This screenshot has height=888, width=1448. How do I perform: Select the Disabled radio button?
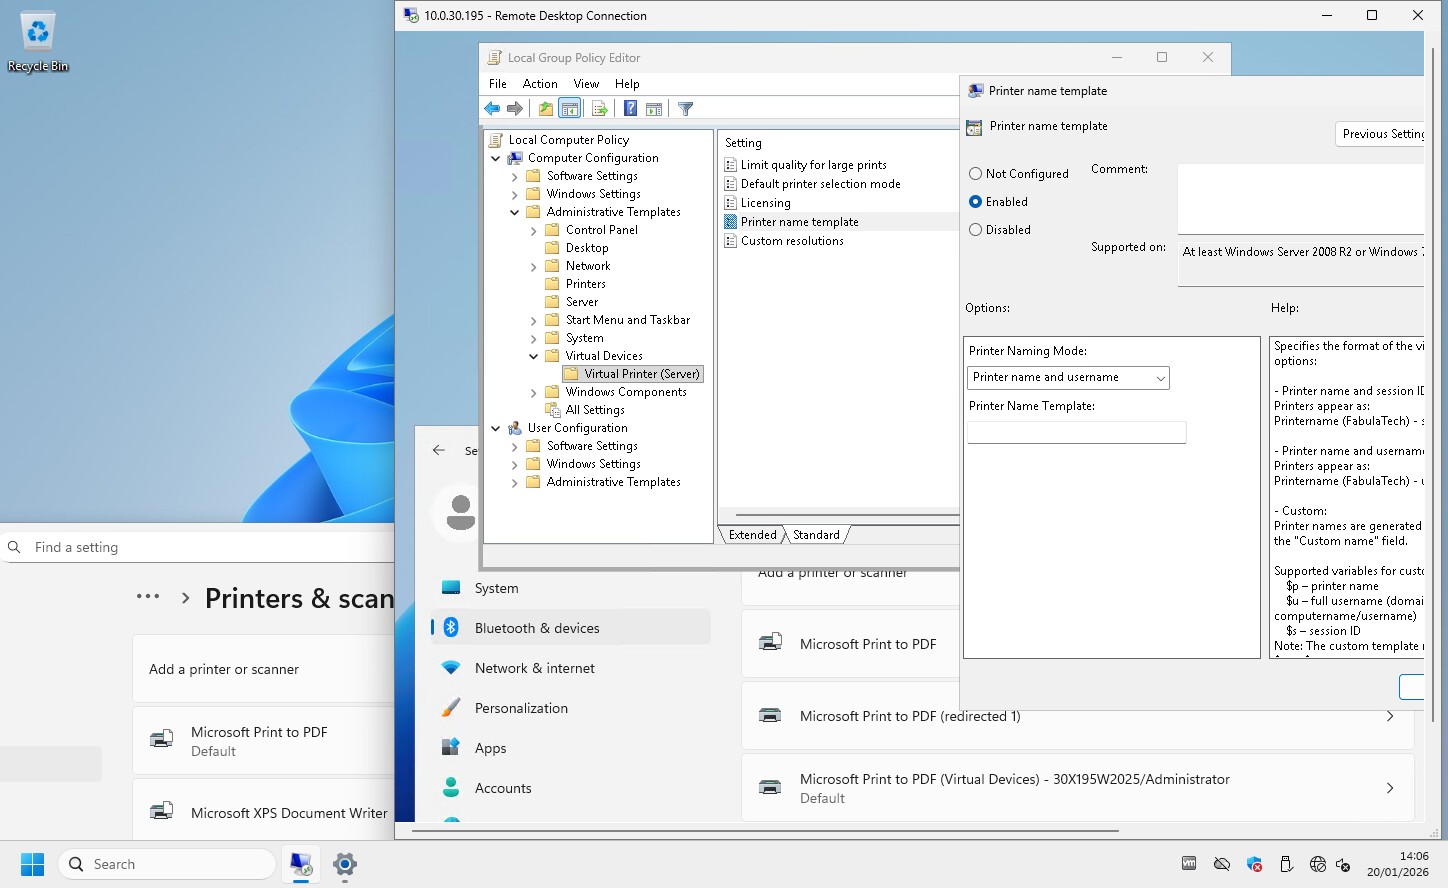tap(975, 230)
